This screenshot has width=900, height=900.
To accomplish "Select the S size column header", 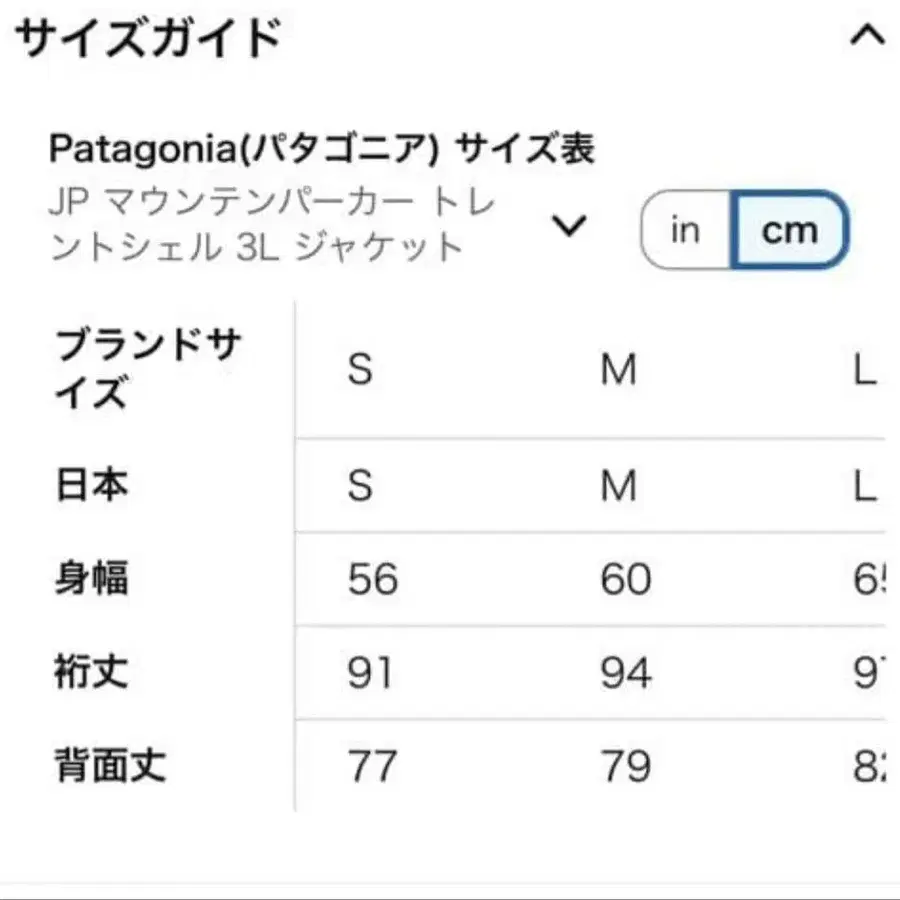I will tap(358, 370).
